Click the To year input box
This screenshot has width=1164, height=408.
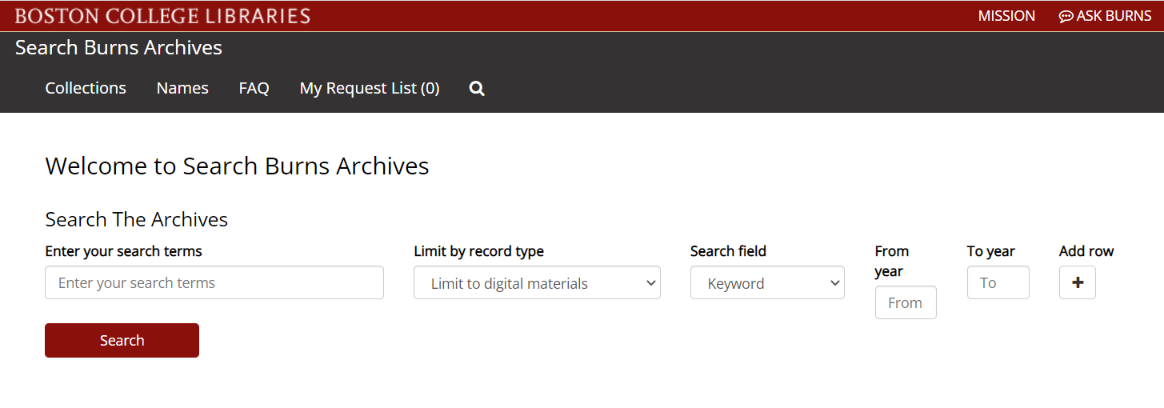(x=998, y=283)
